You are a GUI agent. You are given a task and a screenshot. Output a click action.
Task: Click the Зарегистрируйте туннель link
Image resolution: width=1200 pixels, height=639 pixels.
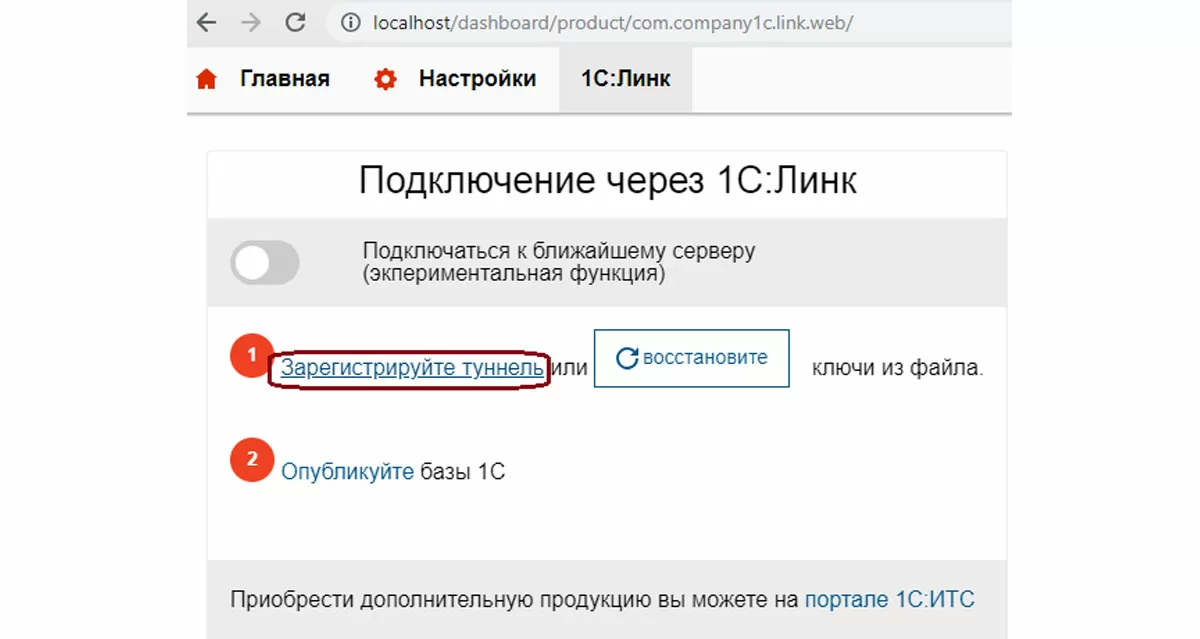[x=412, y=368]
